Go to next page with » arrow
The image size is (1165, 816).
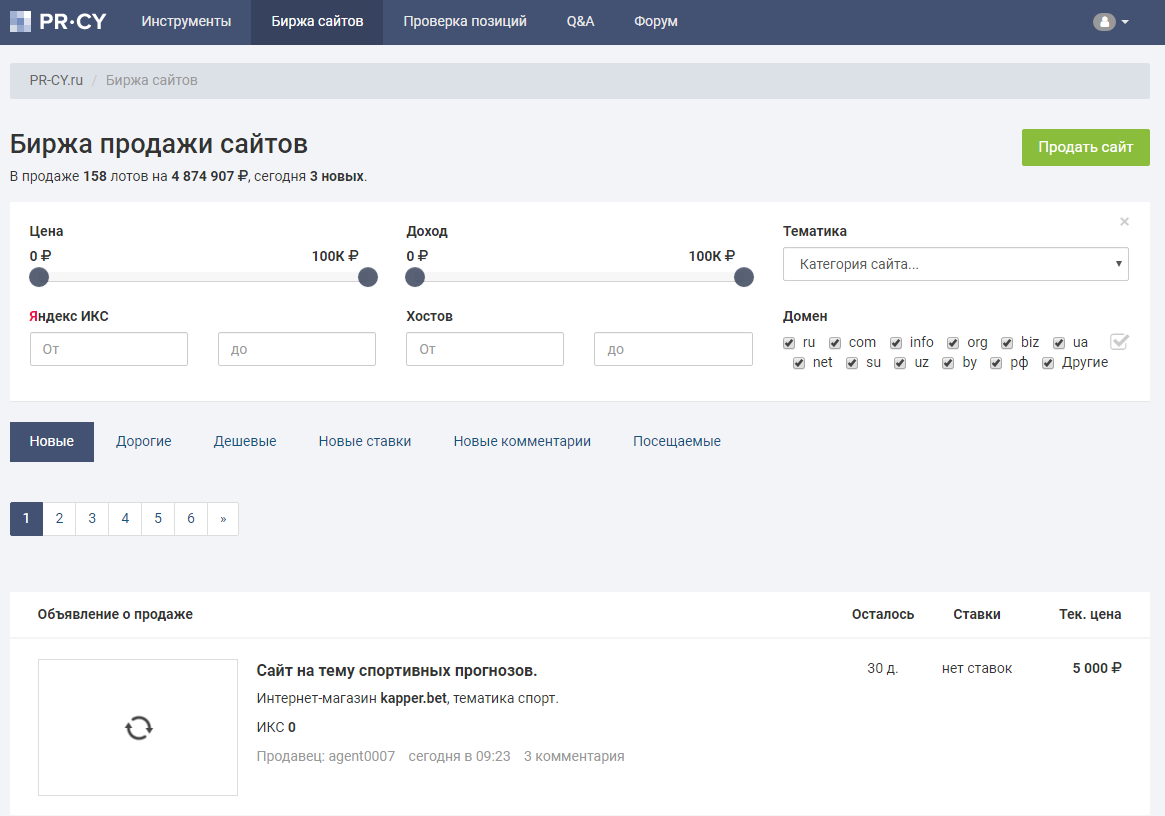223,519
